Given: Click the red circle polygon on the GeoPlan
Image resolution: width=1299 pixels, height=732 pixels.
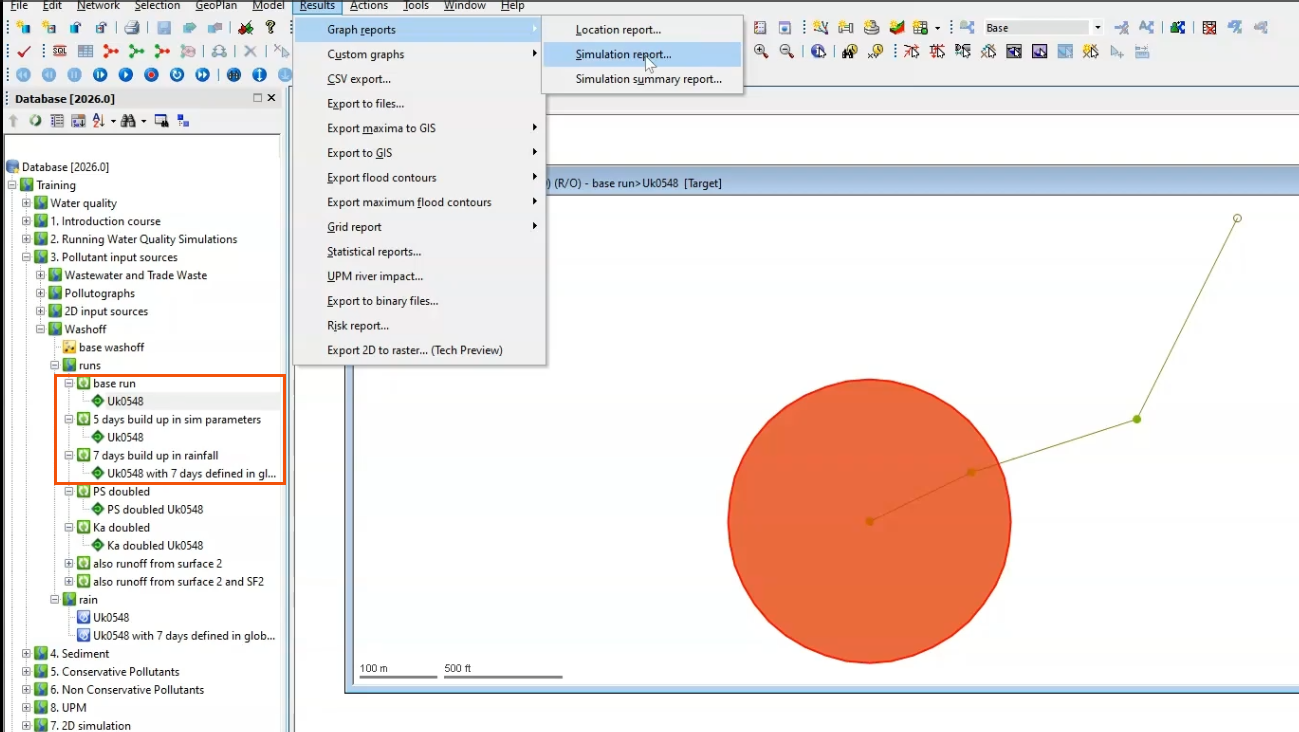Looking at the screenshot, I should [x=869, y=519].
